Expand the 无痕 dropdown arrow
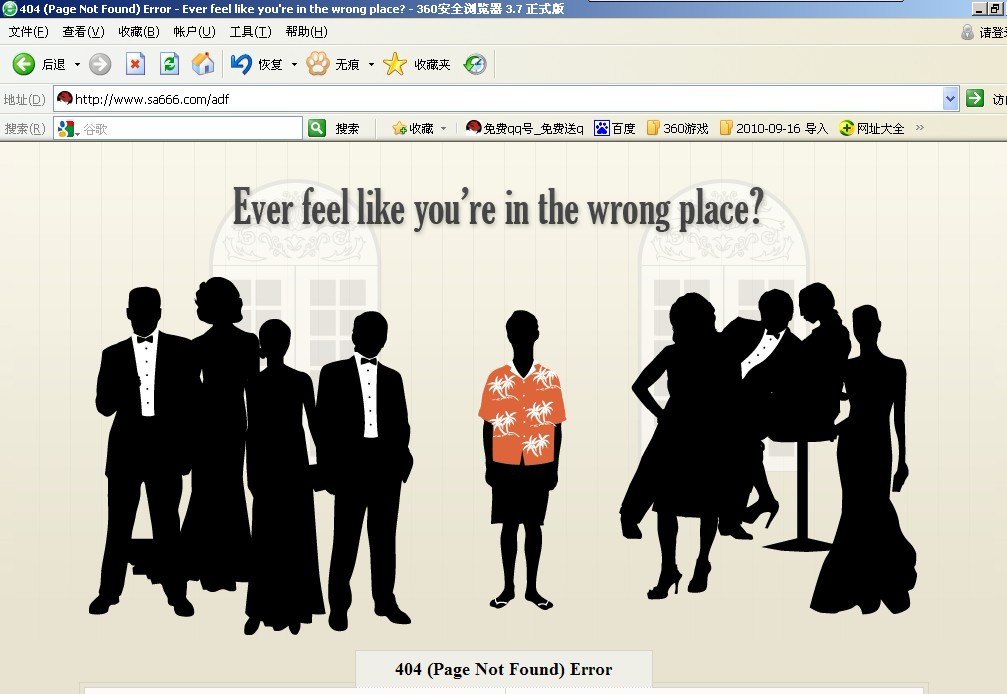The height and width of the screenshot is (694, 1007). click(x=371, y=64)
